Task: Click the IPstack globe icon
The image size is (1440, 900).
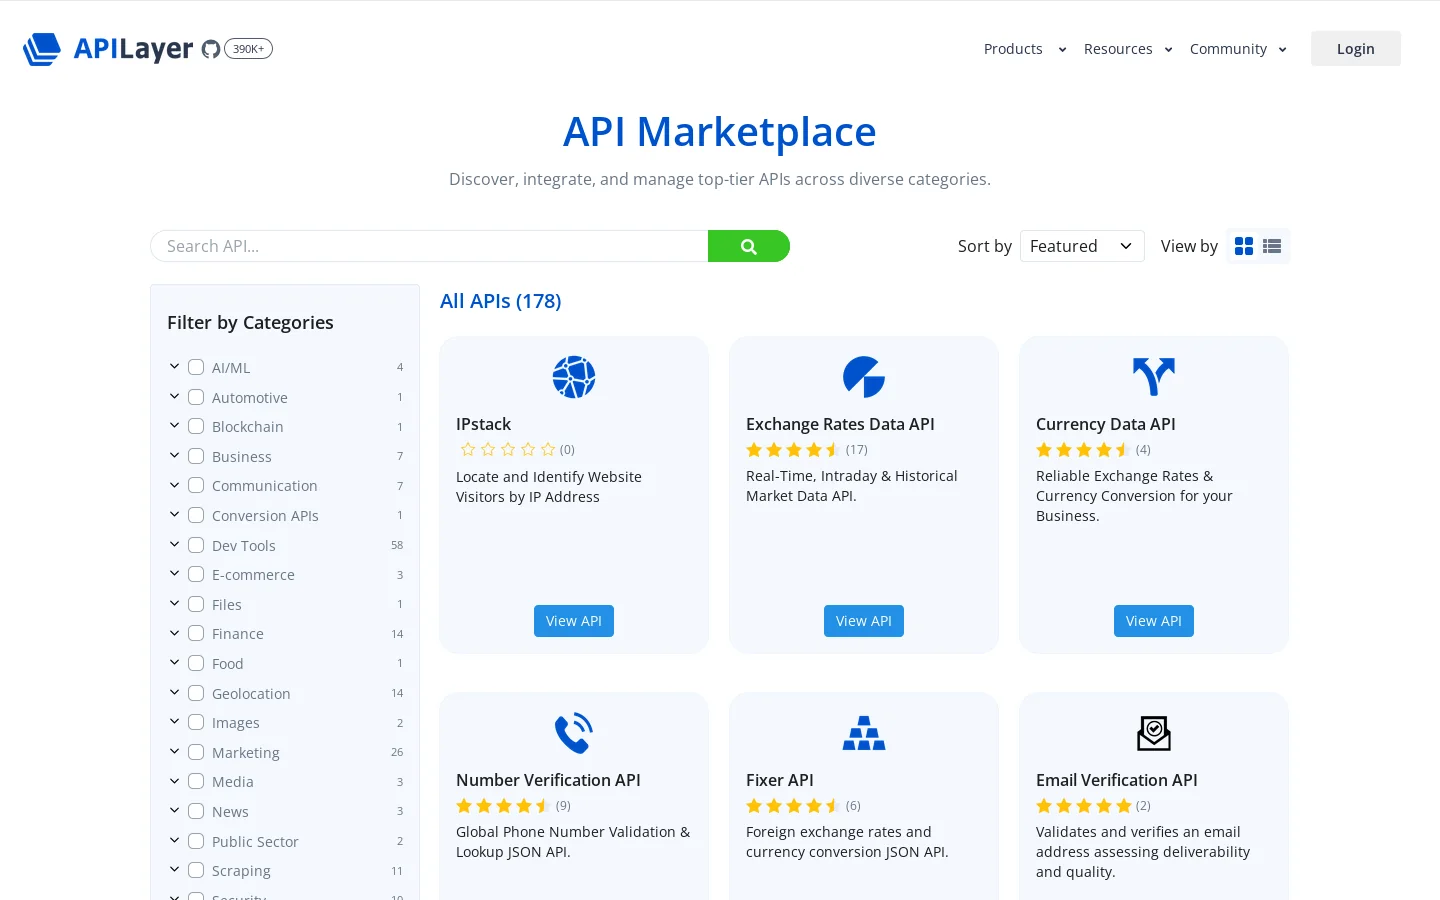Action: point(574,377)
